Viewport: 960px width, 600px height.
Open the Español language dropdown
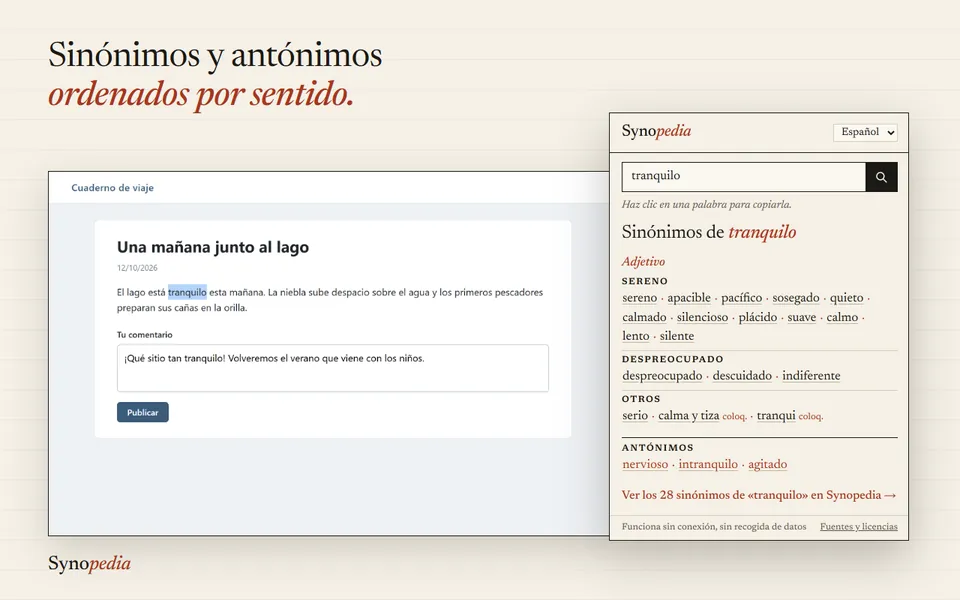point(865,132)
